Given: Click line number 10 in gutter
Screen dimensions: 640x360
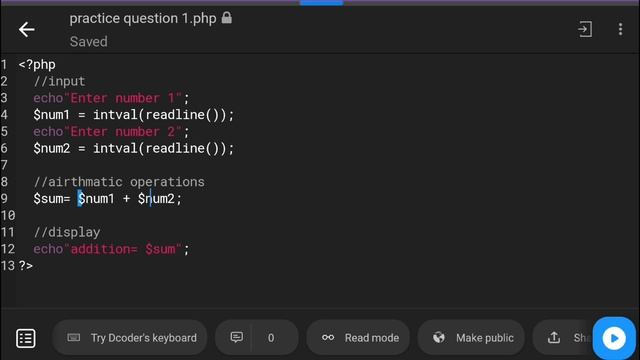Looking at the screenshot, I should pyautogui.click(x=8, y=215).
